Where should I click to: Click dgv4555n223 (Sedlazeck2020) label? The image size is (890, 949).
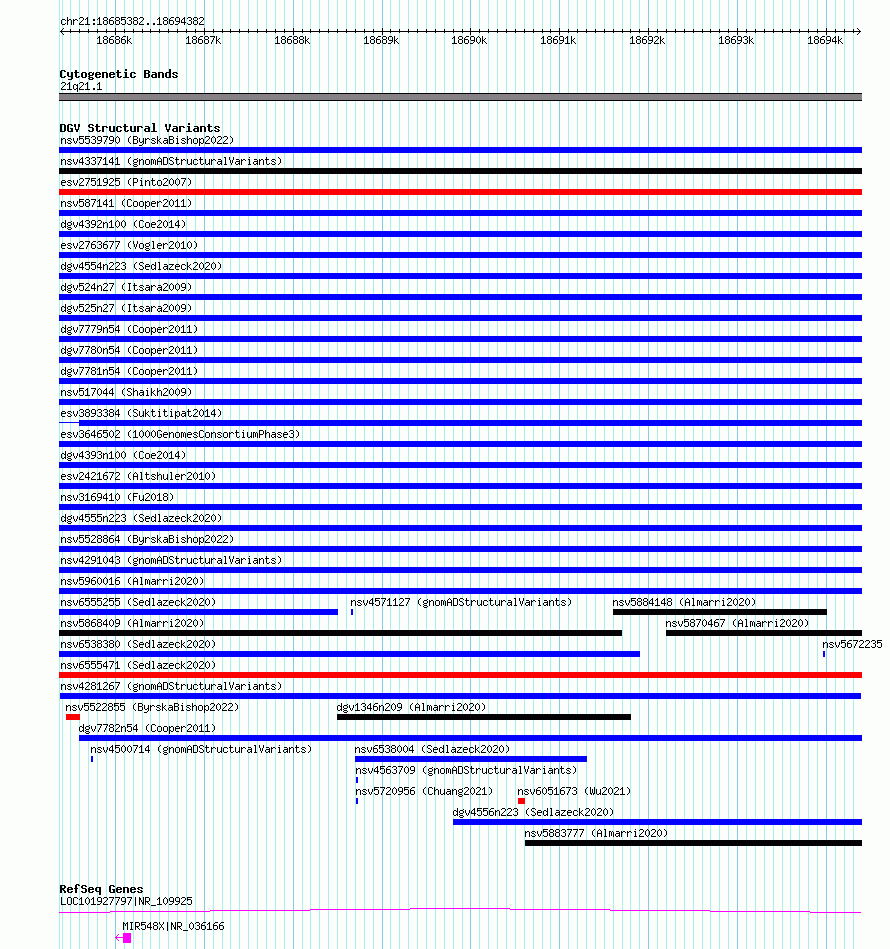click(141, 518)
